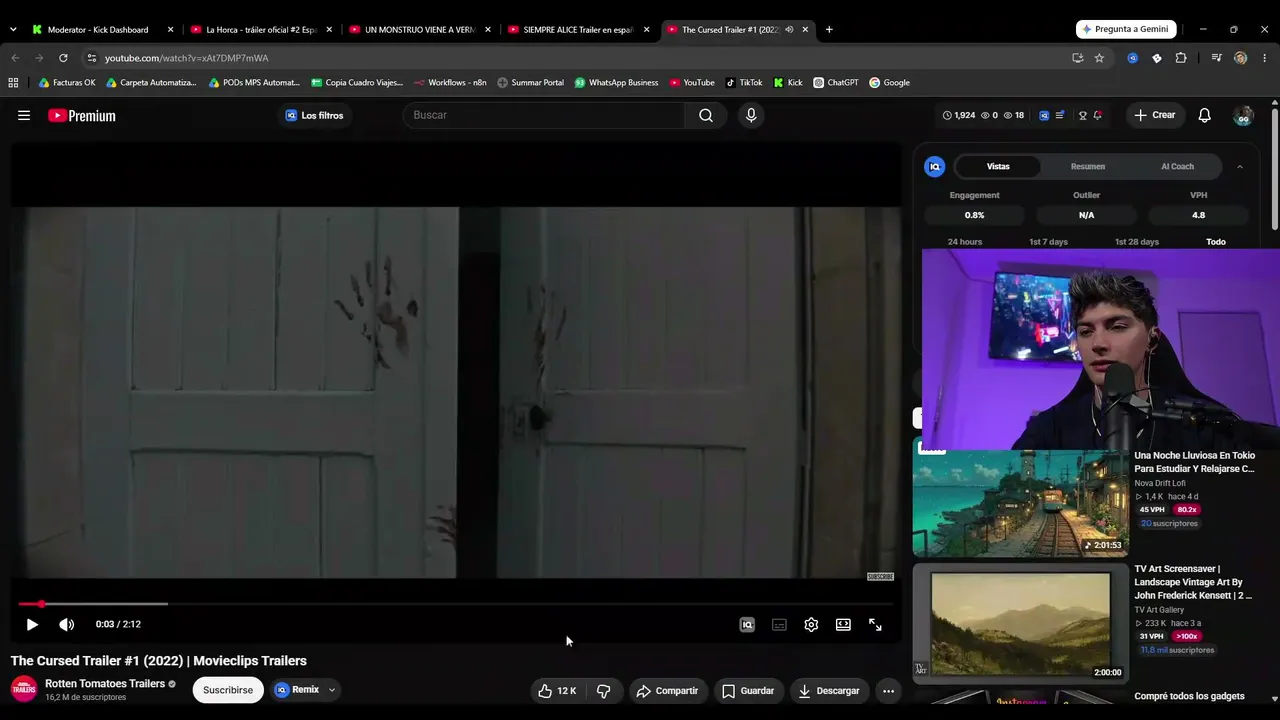1280x720 pixels.
Task: Enter fullscreen mode
Action: click(875, 624)
